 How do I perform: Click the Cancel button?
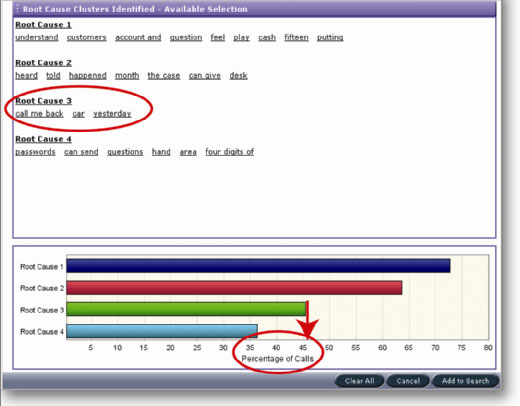click(x=408, y=381)
